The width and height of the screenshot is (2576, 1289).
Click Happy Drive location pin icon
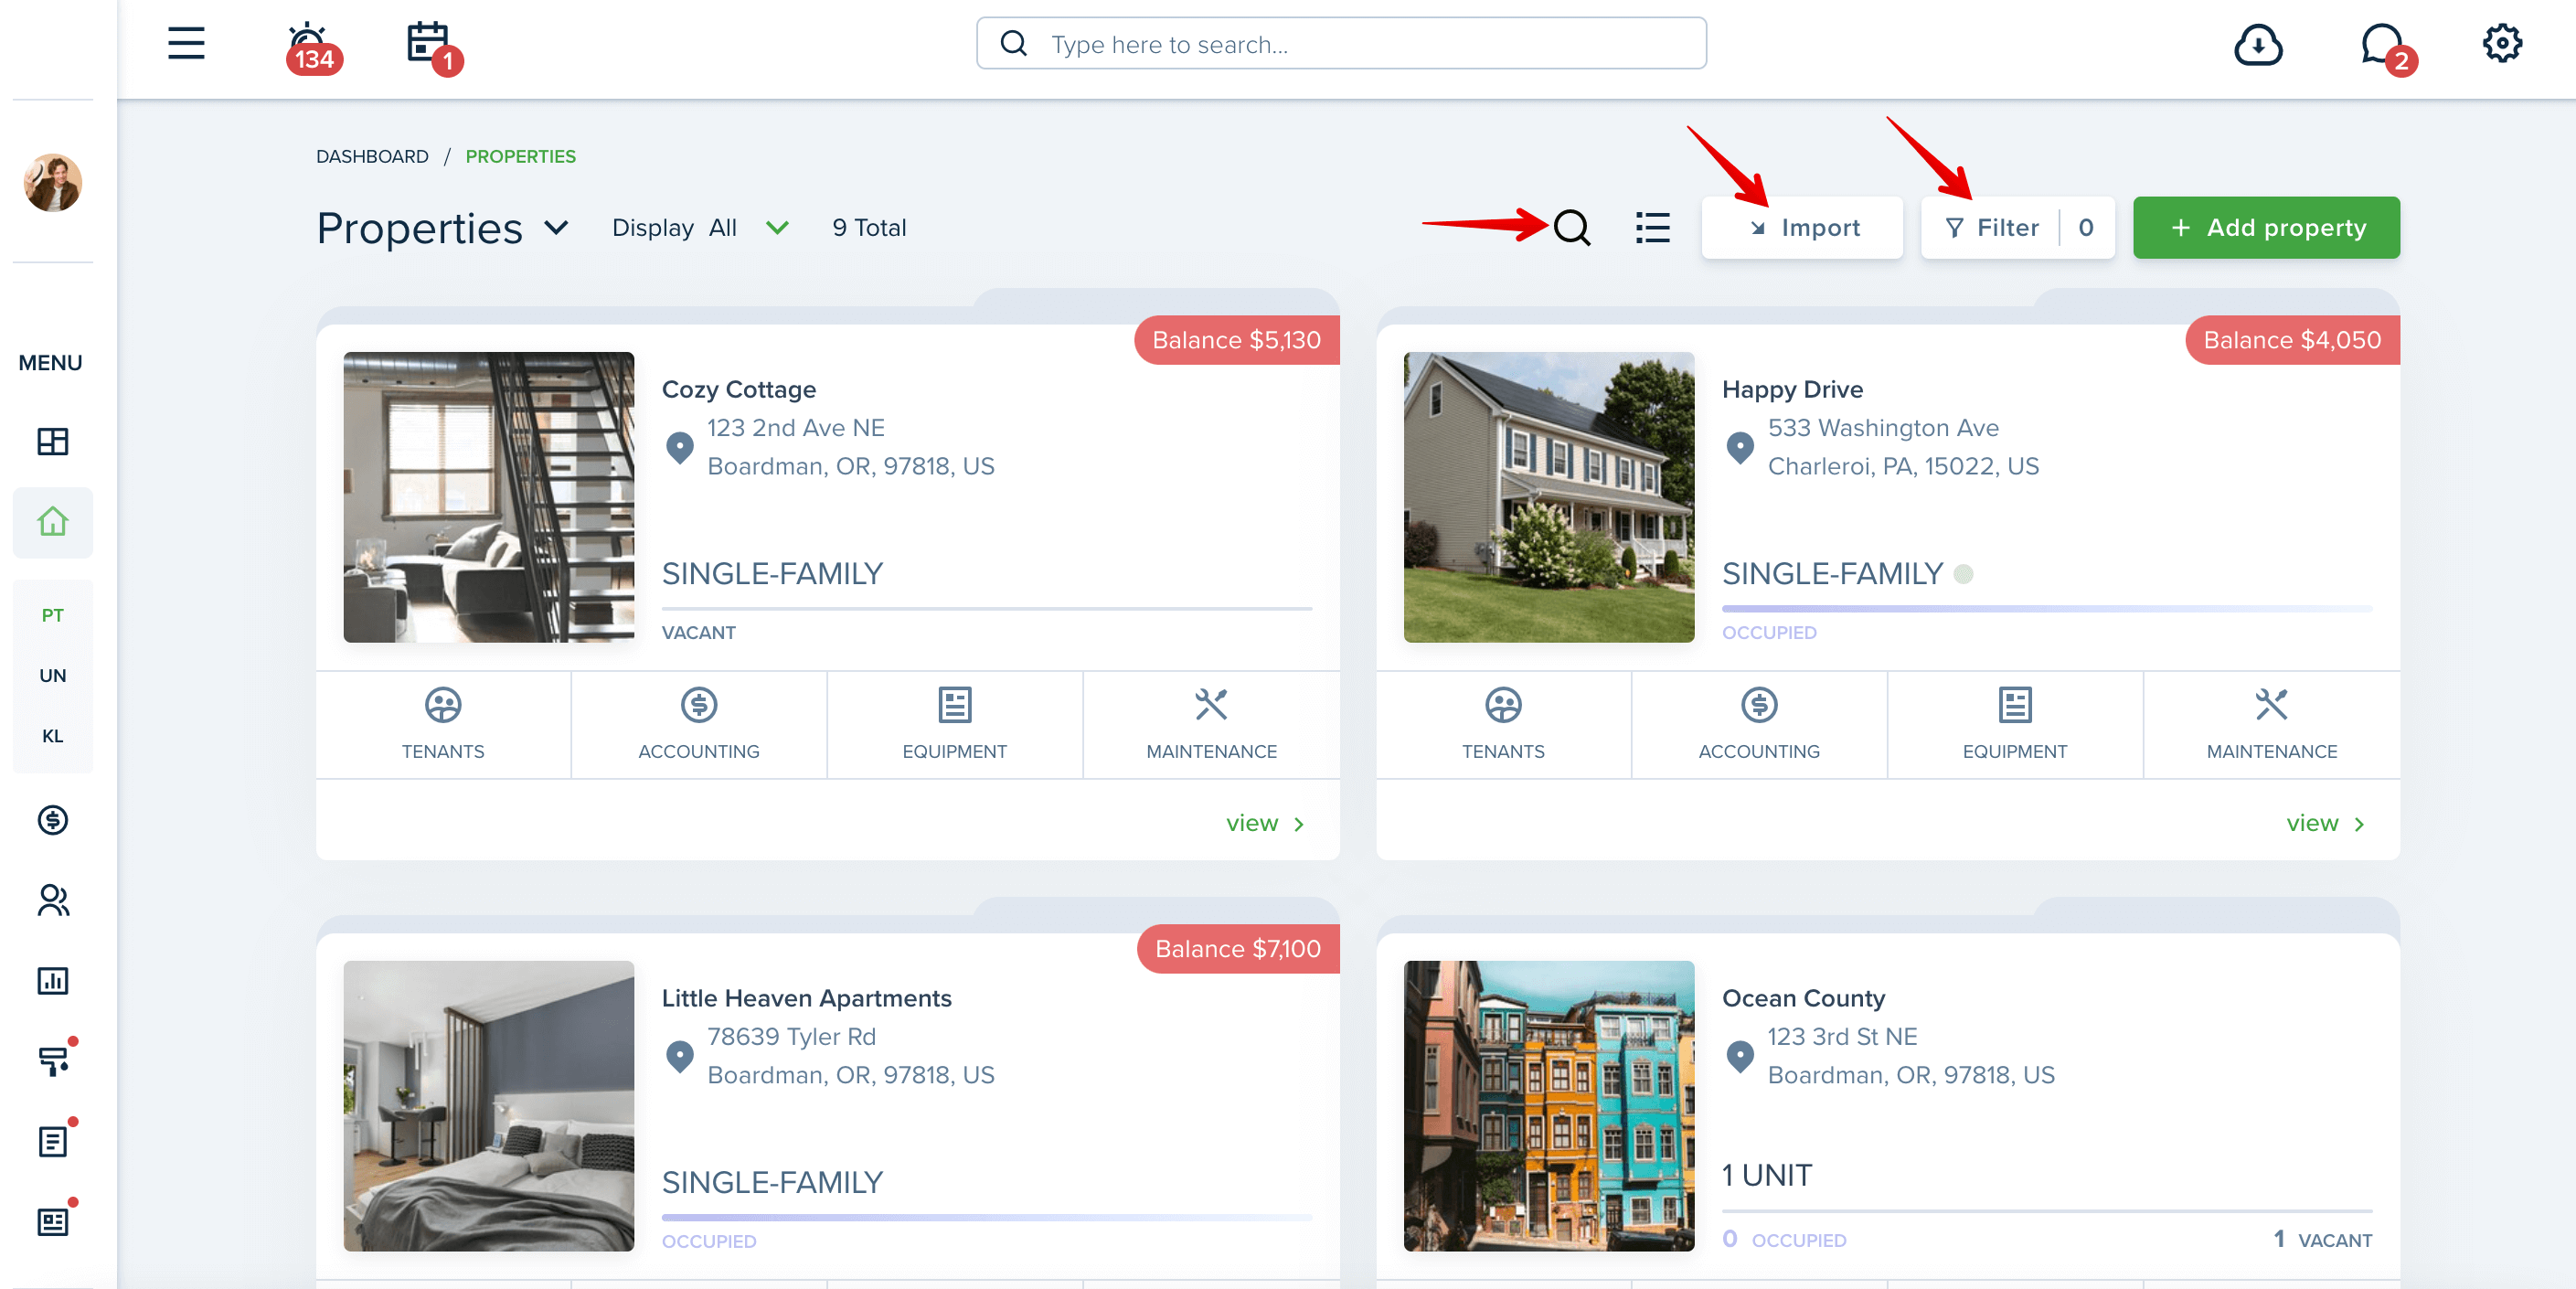click(x=1740, y=447)
